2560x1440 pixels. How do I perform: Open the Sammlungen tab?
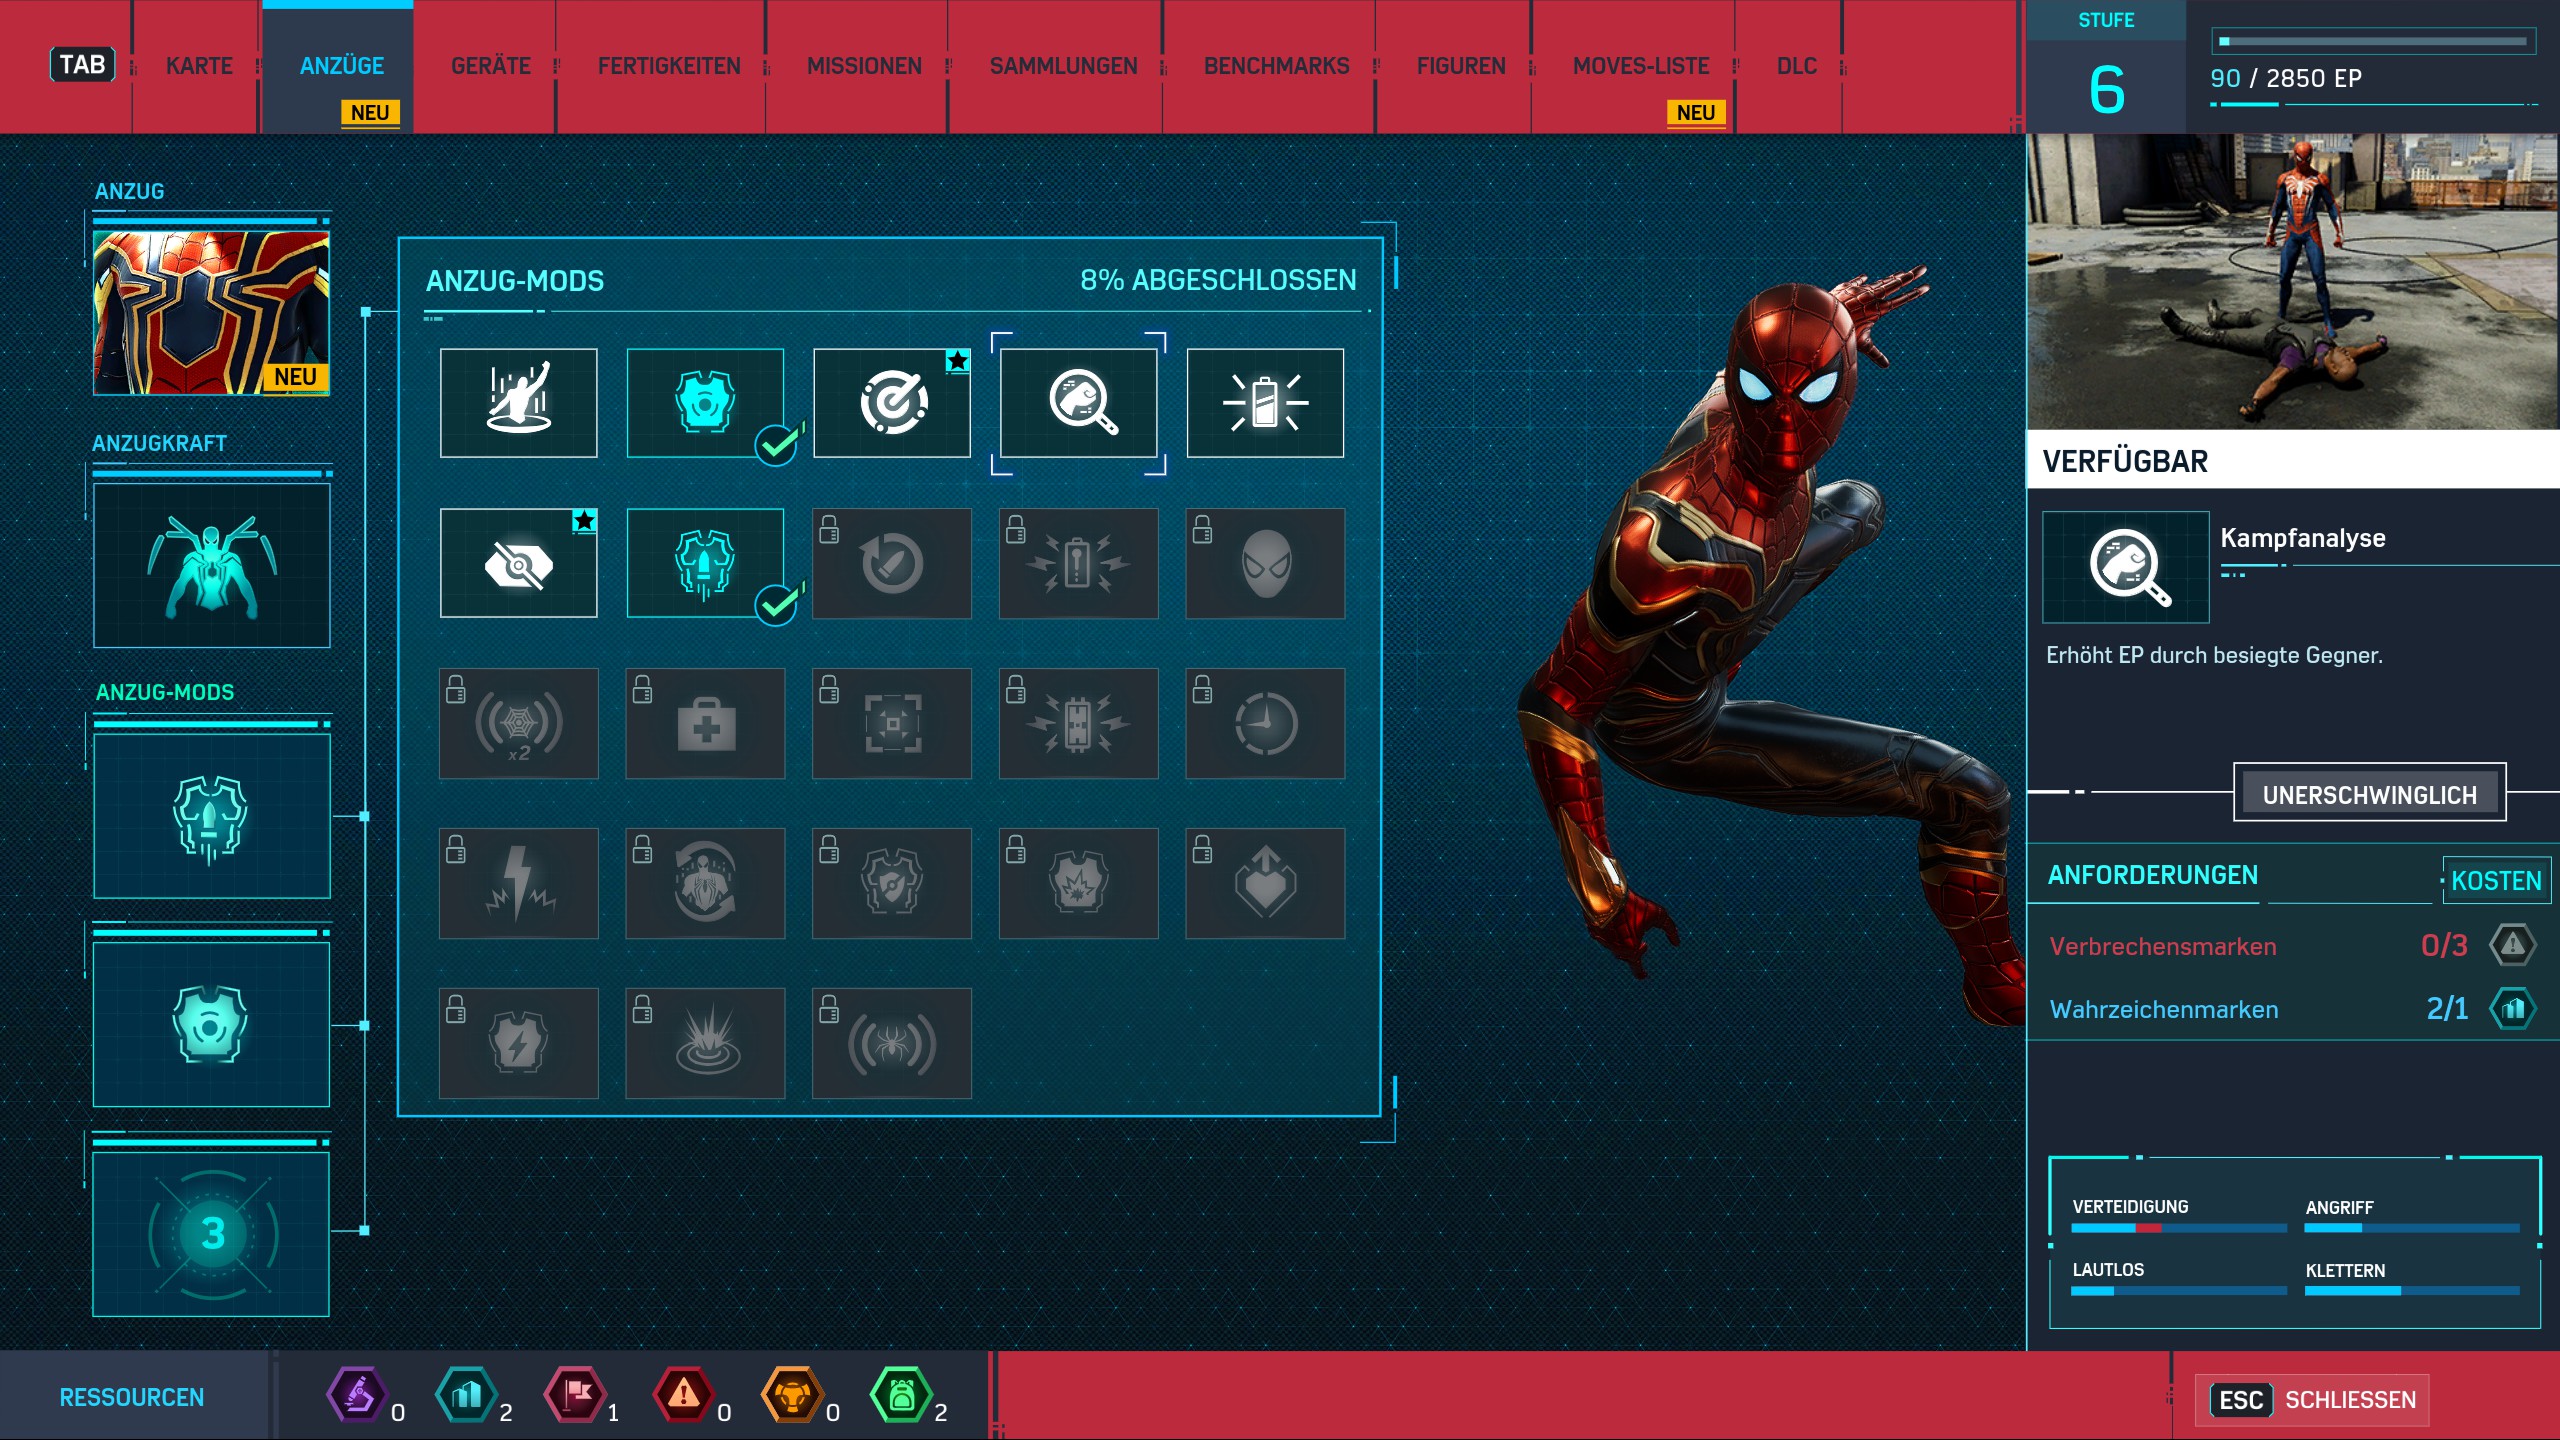pos(1063,66)
